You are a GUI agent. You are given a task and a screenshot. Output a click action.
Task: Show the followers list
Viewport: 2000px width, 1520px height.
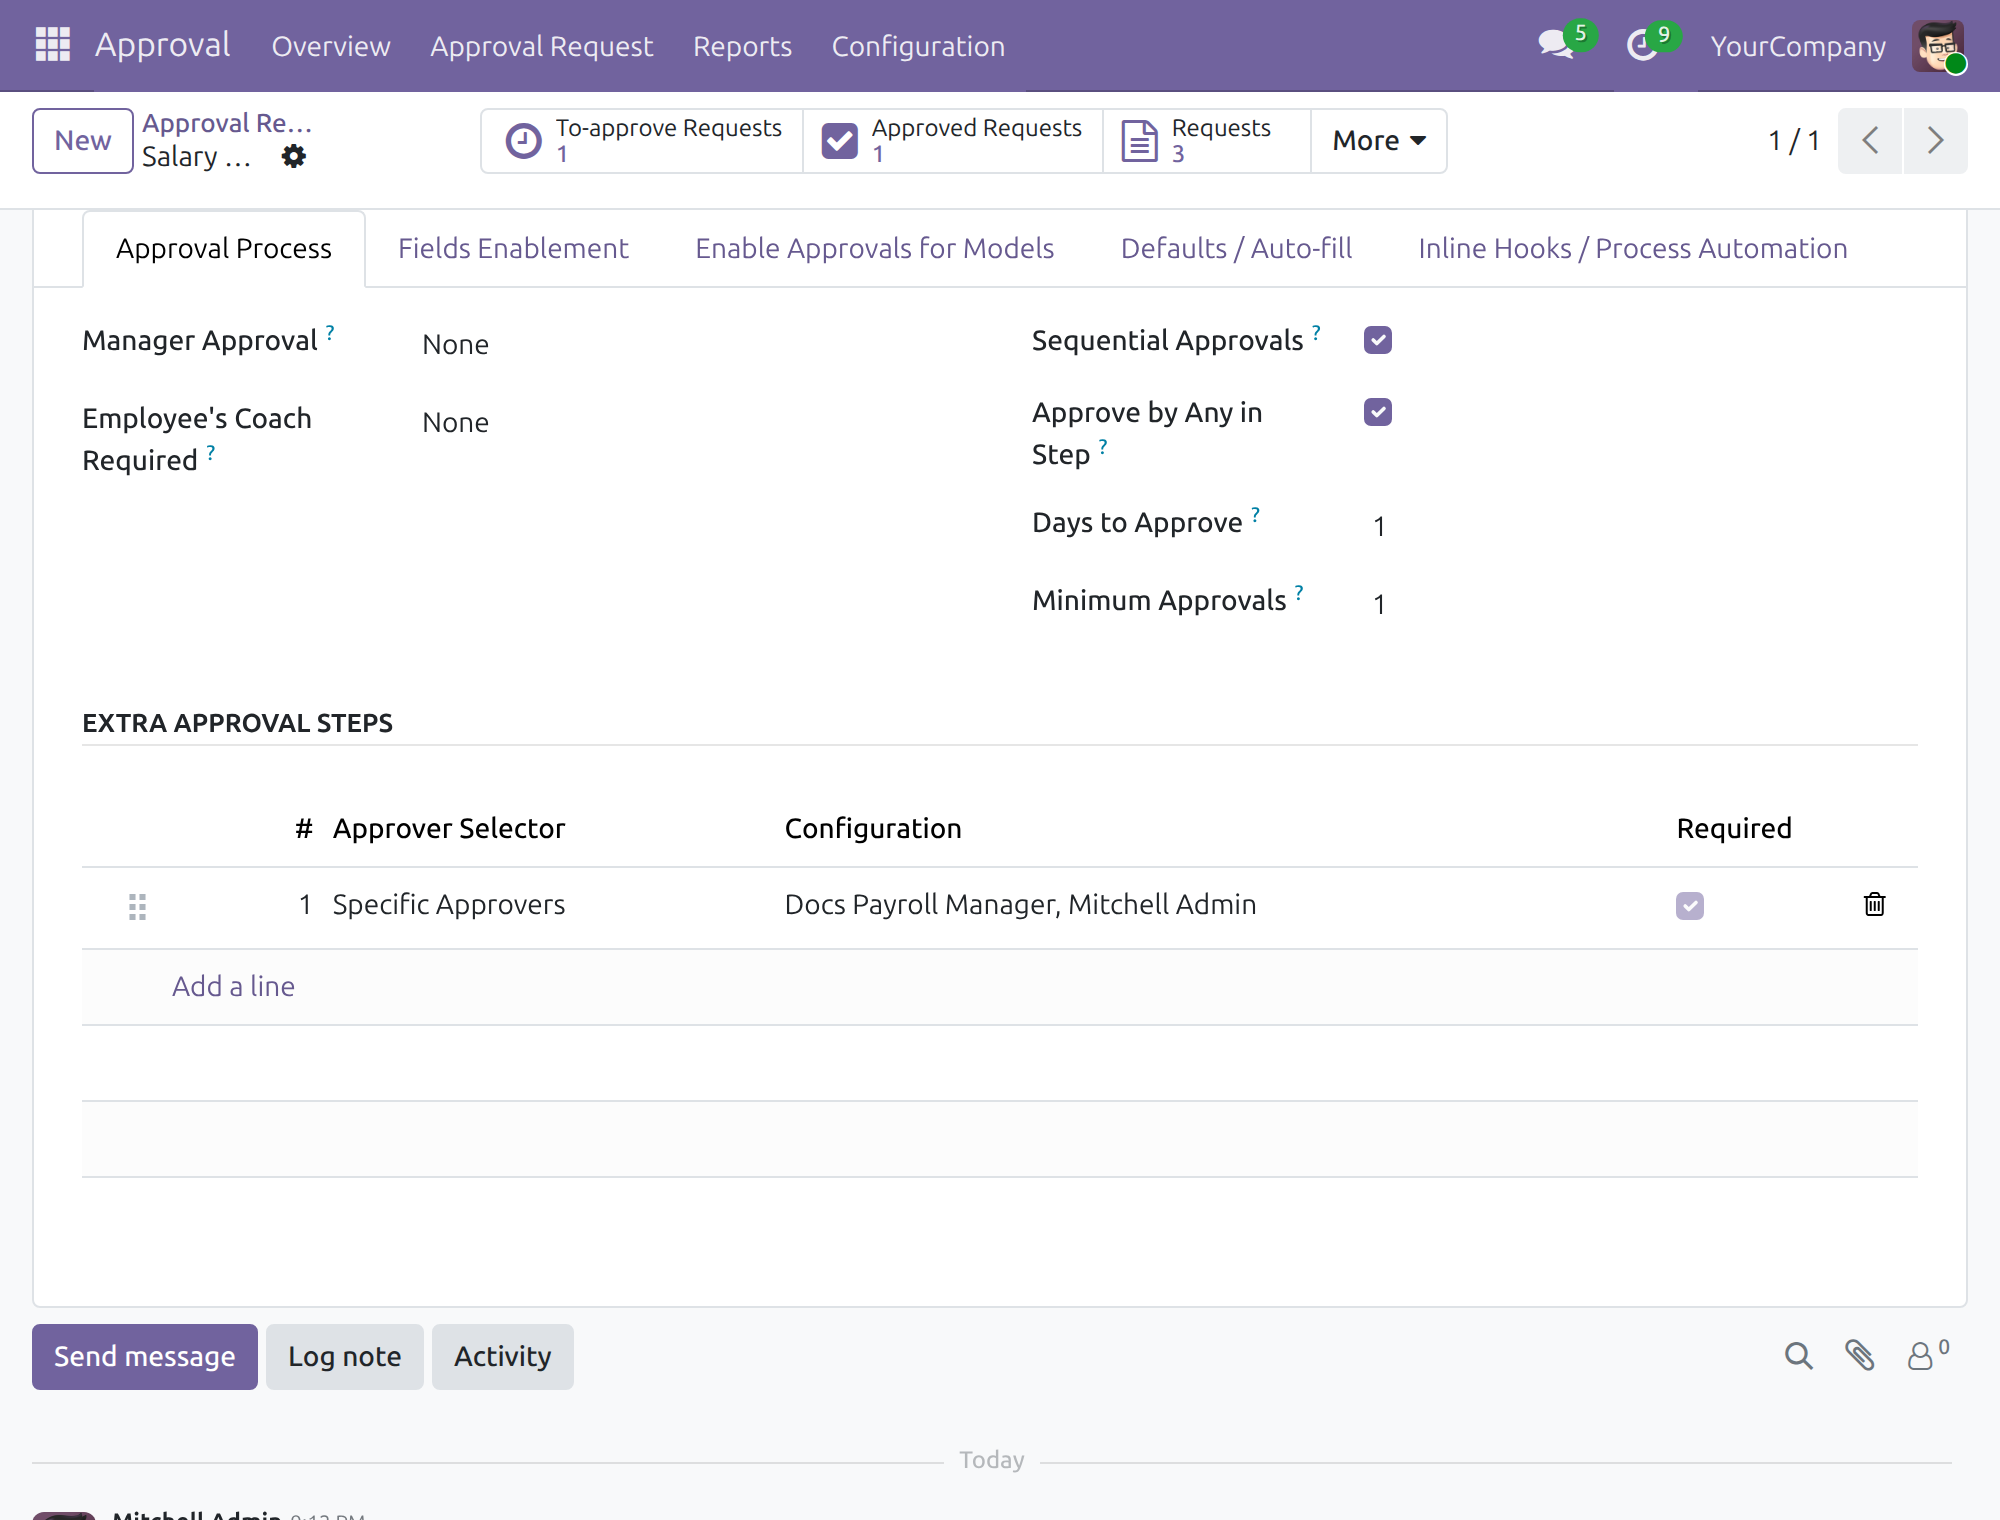pos(1928,1355)
